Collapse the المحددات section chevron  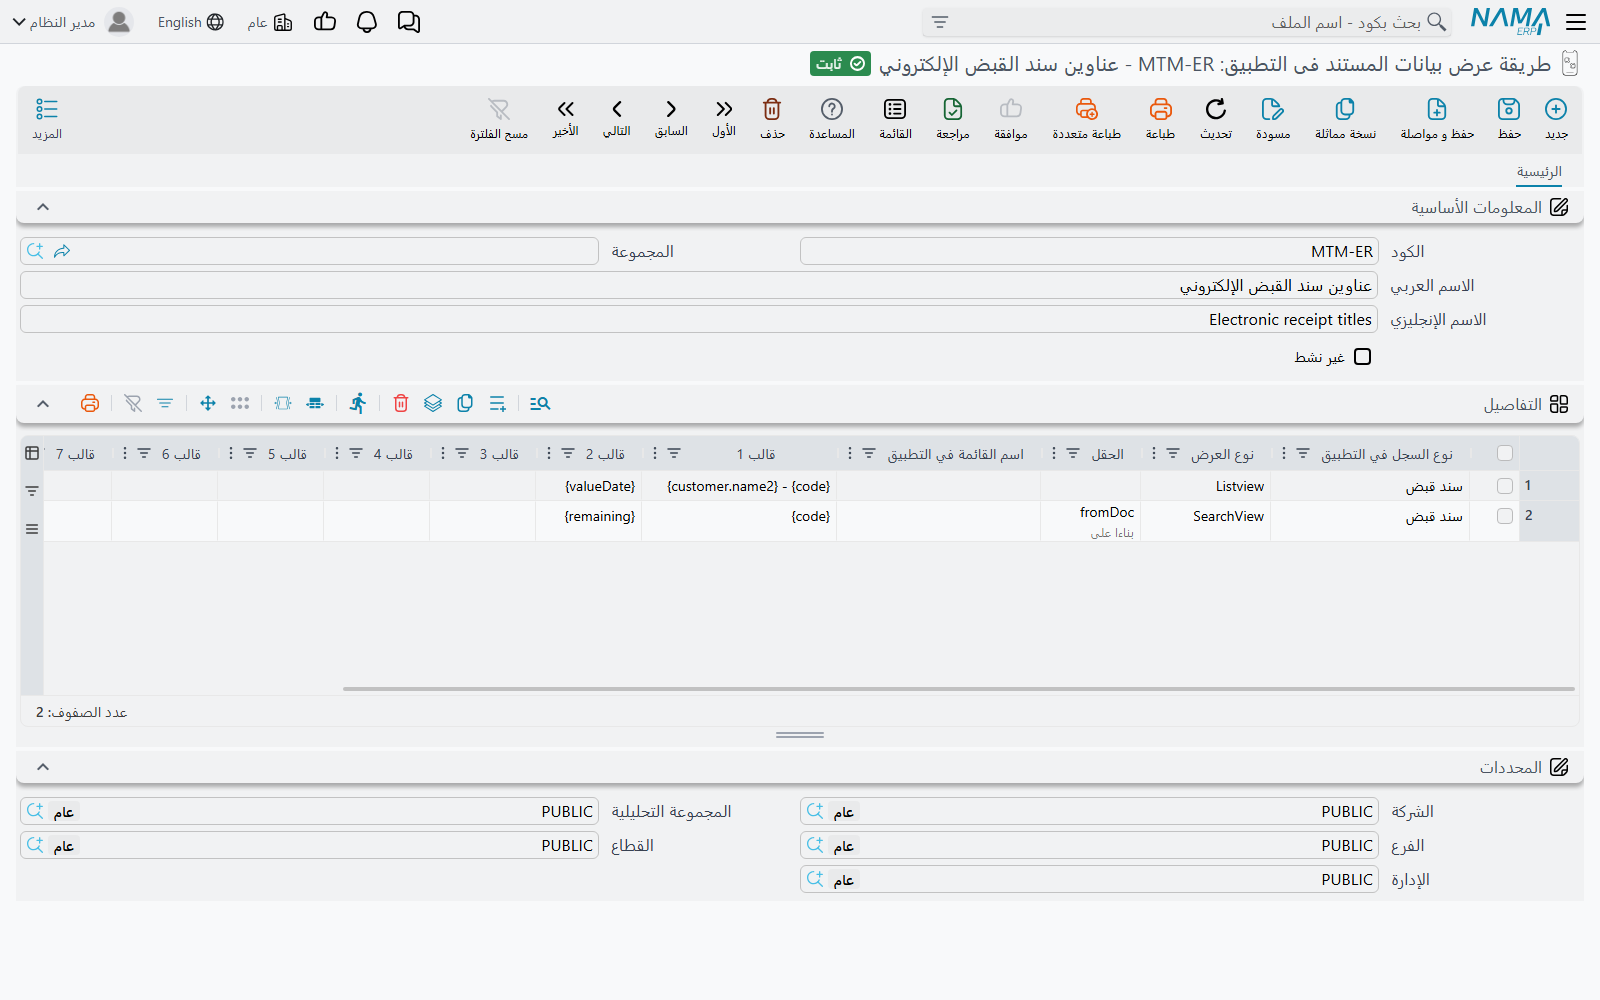tap(43, 767)
